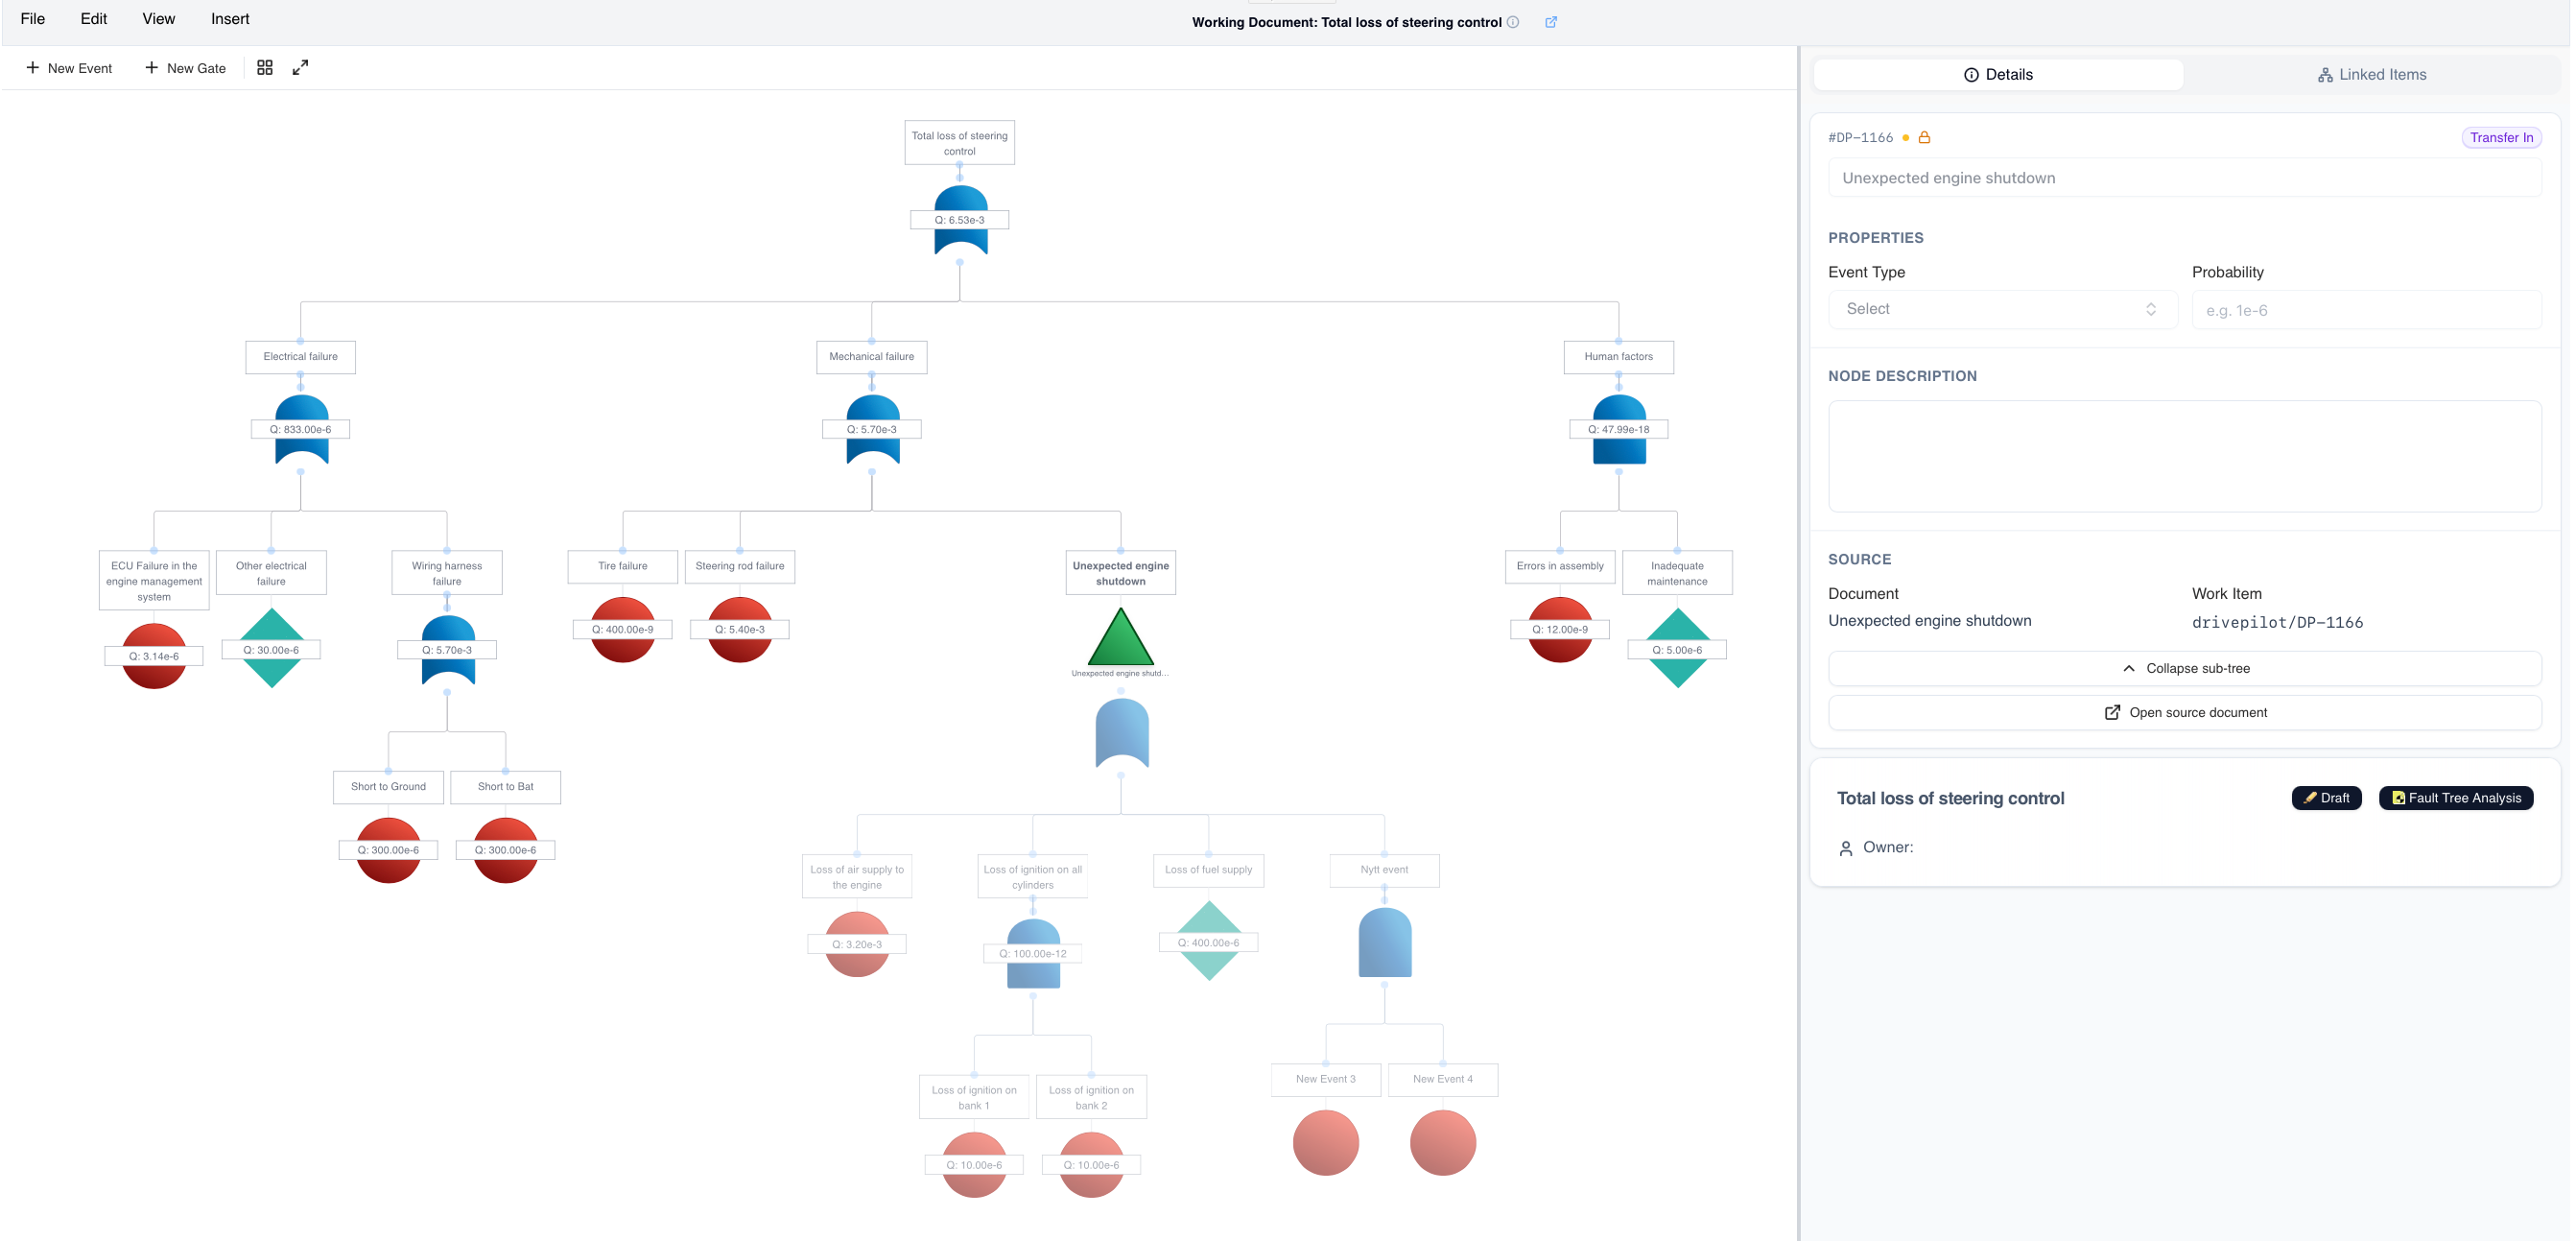2576x1241 pixels.
Task: Select red circle Q: 3.14e-6 basic event
Action: (154, 656)
